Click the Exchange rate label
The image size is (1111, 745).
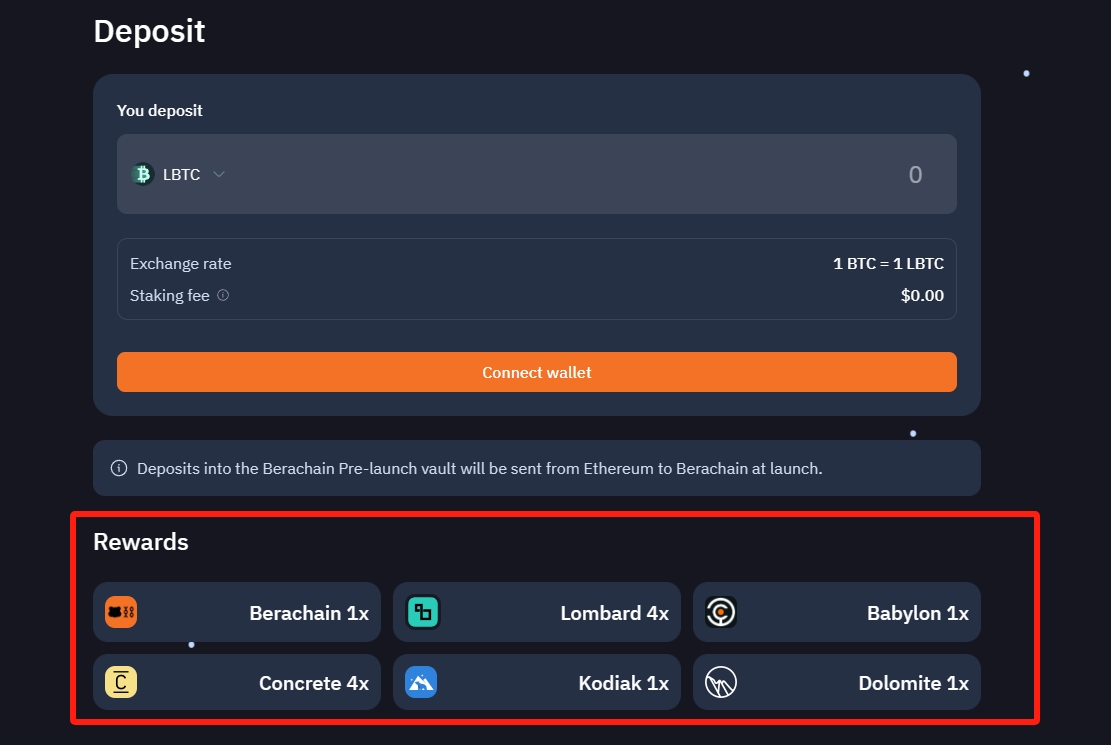point(181,264)
